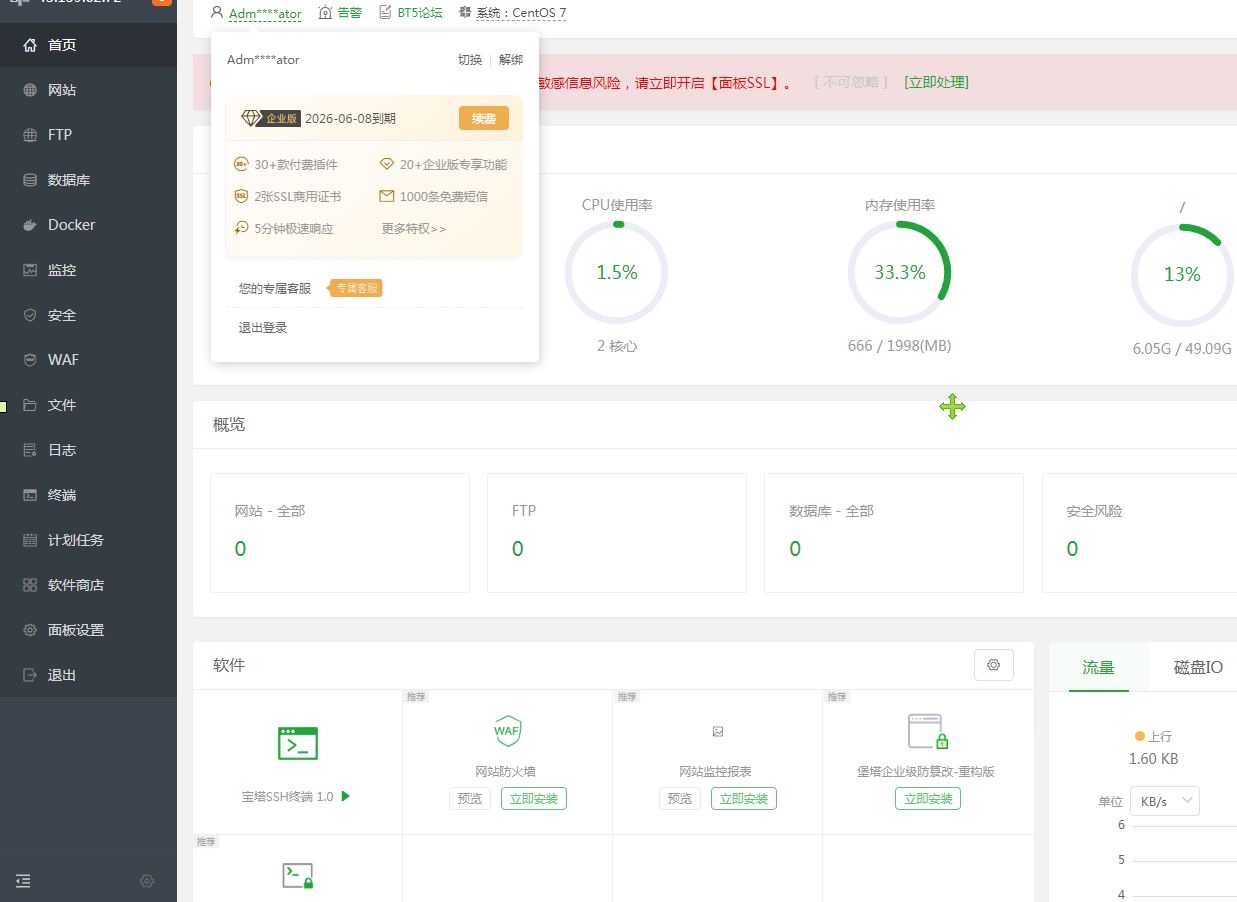
Task: Open 软件商店 grid icon in sidebar
Action: click(x=30, y=585)
